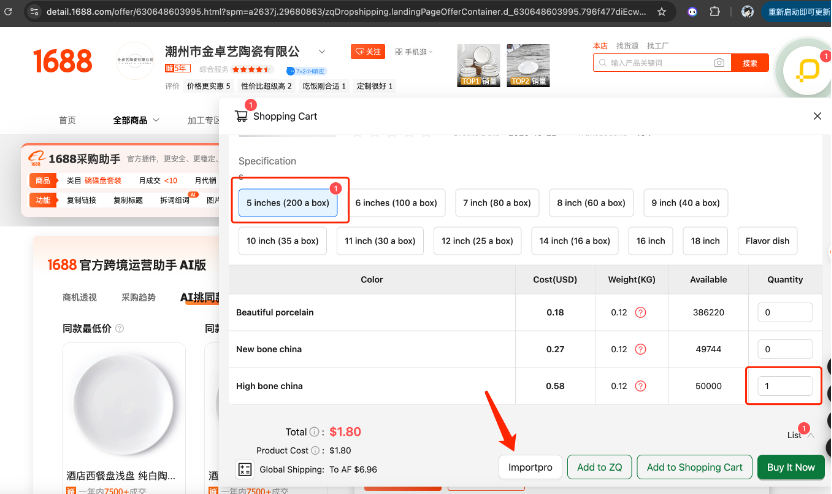
Task: Select the 18 inch specification
Action: pos(705,241)
